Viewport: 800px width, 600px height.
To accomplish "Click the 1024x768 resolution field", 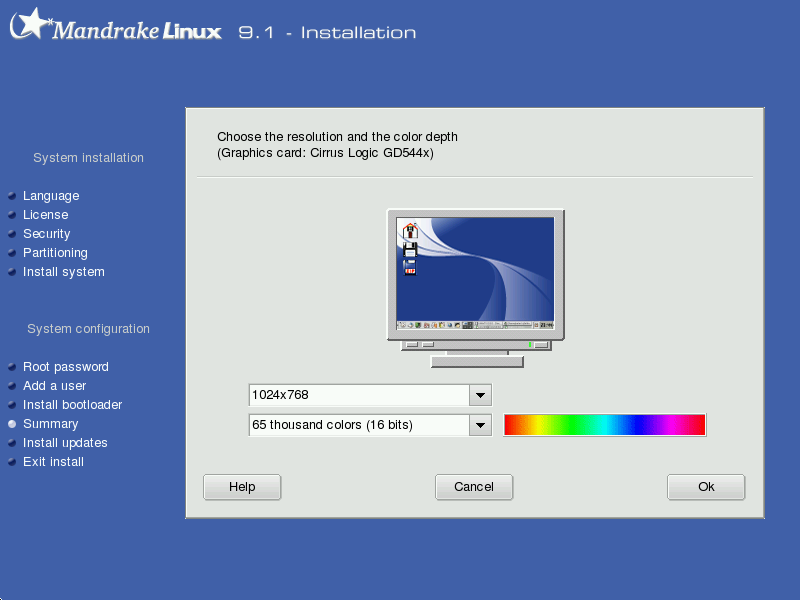I will [x=359, y=395].
